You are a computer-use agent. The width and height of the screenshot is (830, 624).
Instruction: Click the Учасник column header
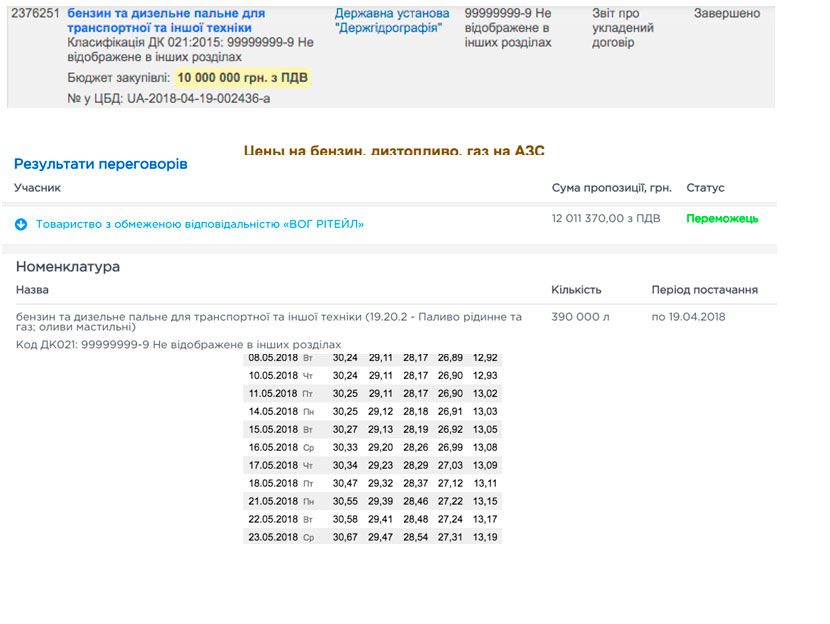click(x=38, y=188)
